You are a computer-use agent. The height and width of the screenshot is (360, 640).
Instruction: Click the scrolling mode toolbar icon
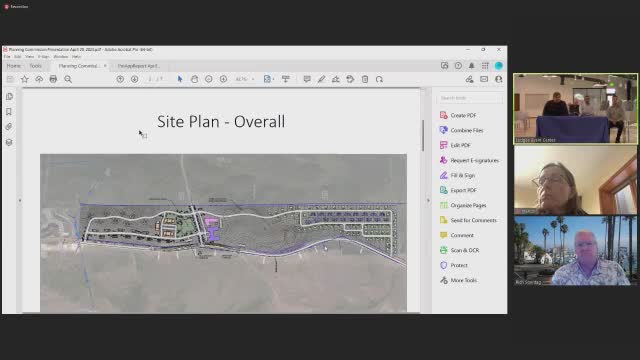click(x=286, y=79)
